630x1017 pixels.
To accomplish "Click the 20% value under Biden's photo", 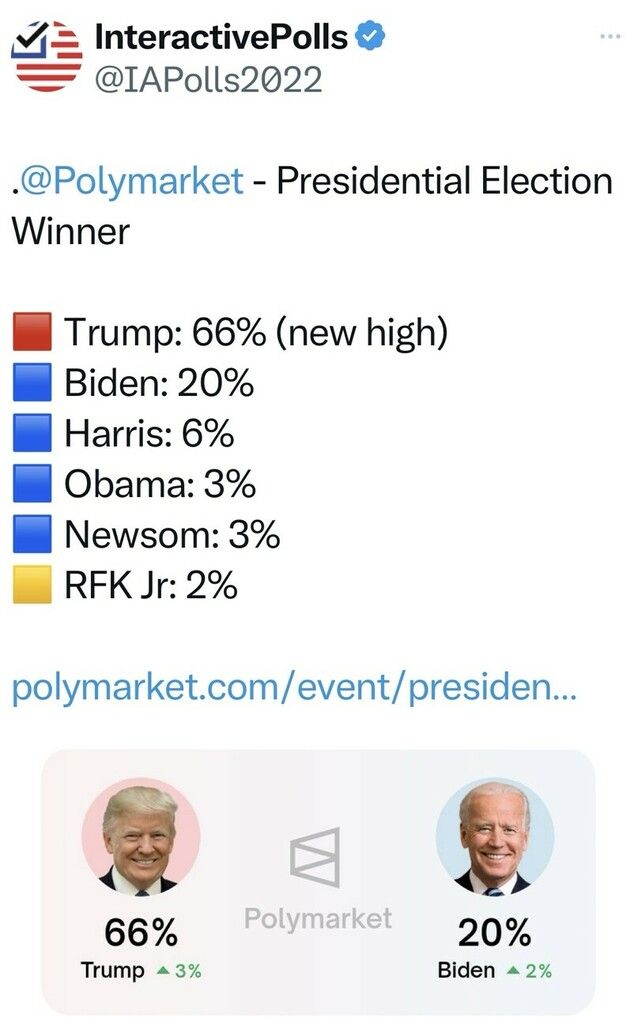I will (494, 933).
